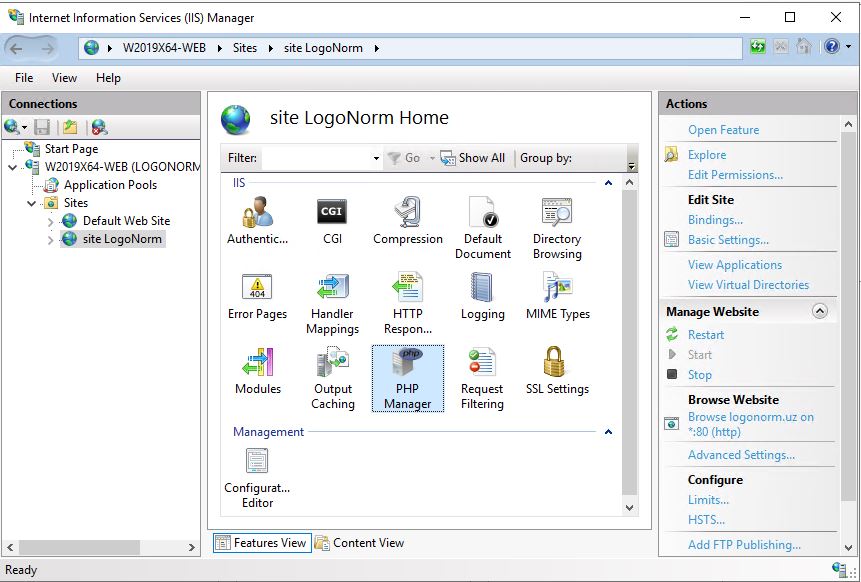861x582 pixels.
Task: Open the Configuration Editor feature
Action: 257,478
